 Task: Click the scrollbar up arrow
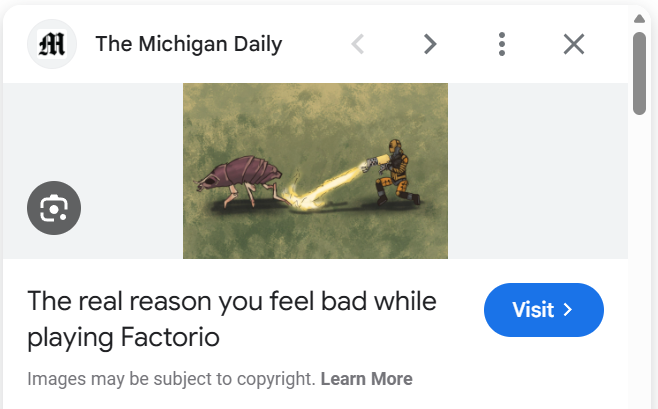coord(639,18)
